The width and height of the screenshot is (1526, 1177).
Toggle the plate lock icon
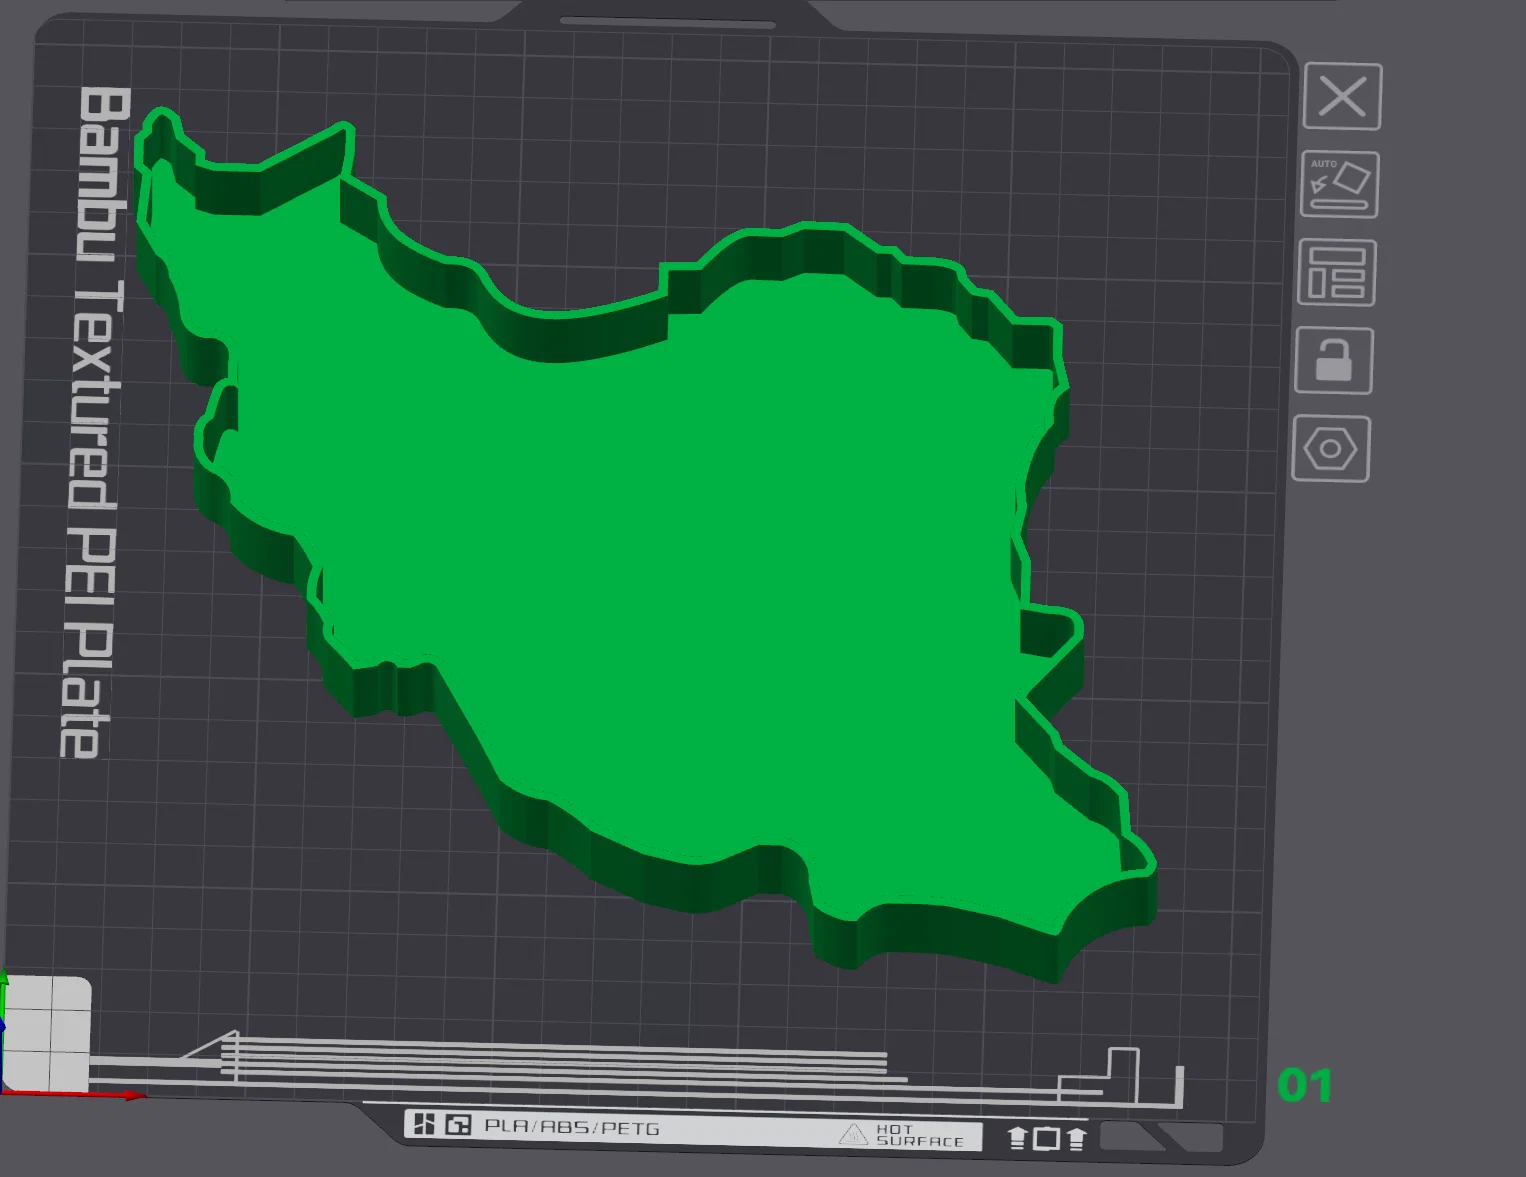tap(1334, 361)
